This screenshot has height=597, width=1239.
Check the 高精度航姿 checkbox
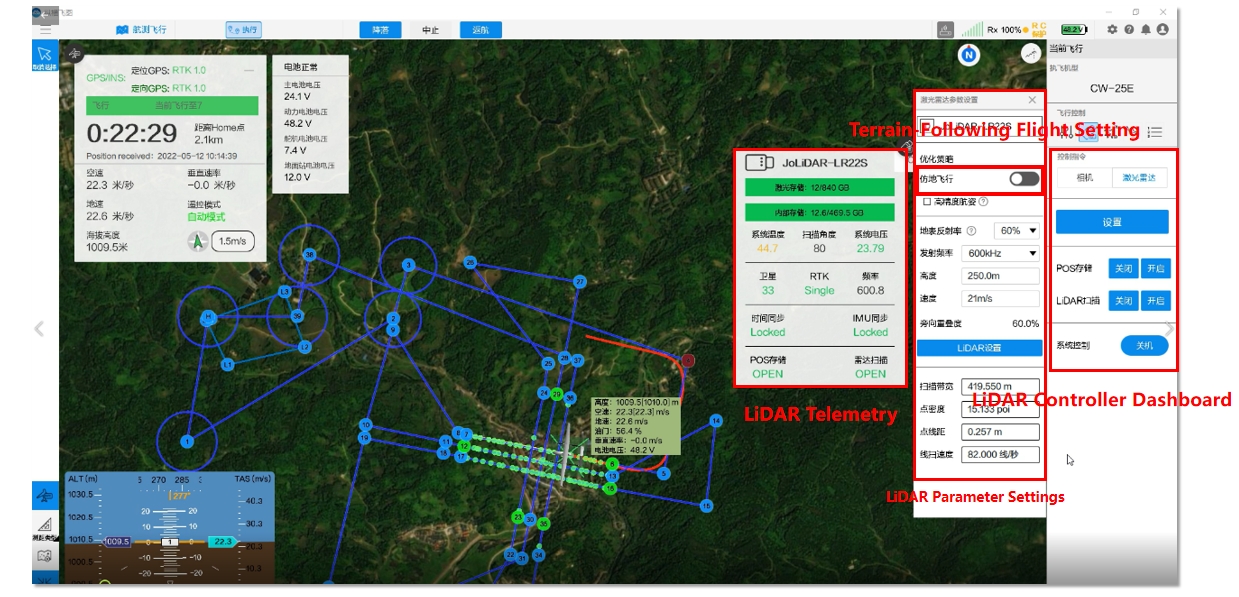pyautogui.click(x=927, y=202)
